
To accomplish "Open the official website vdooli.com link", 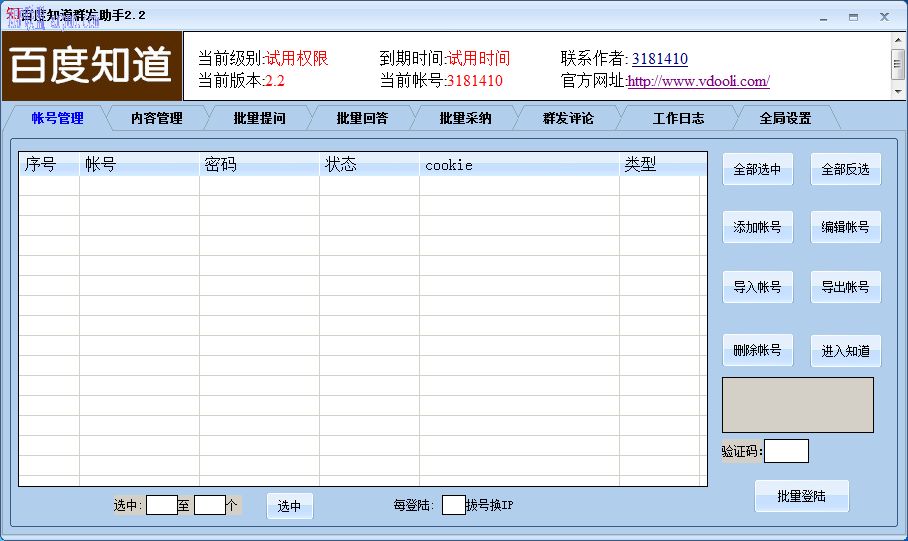I will coord(698,81).
